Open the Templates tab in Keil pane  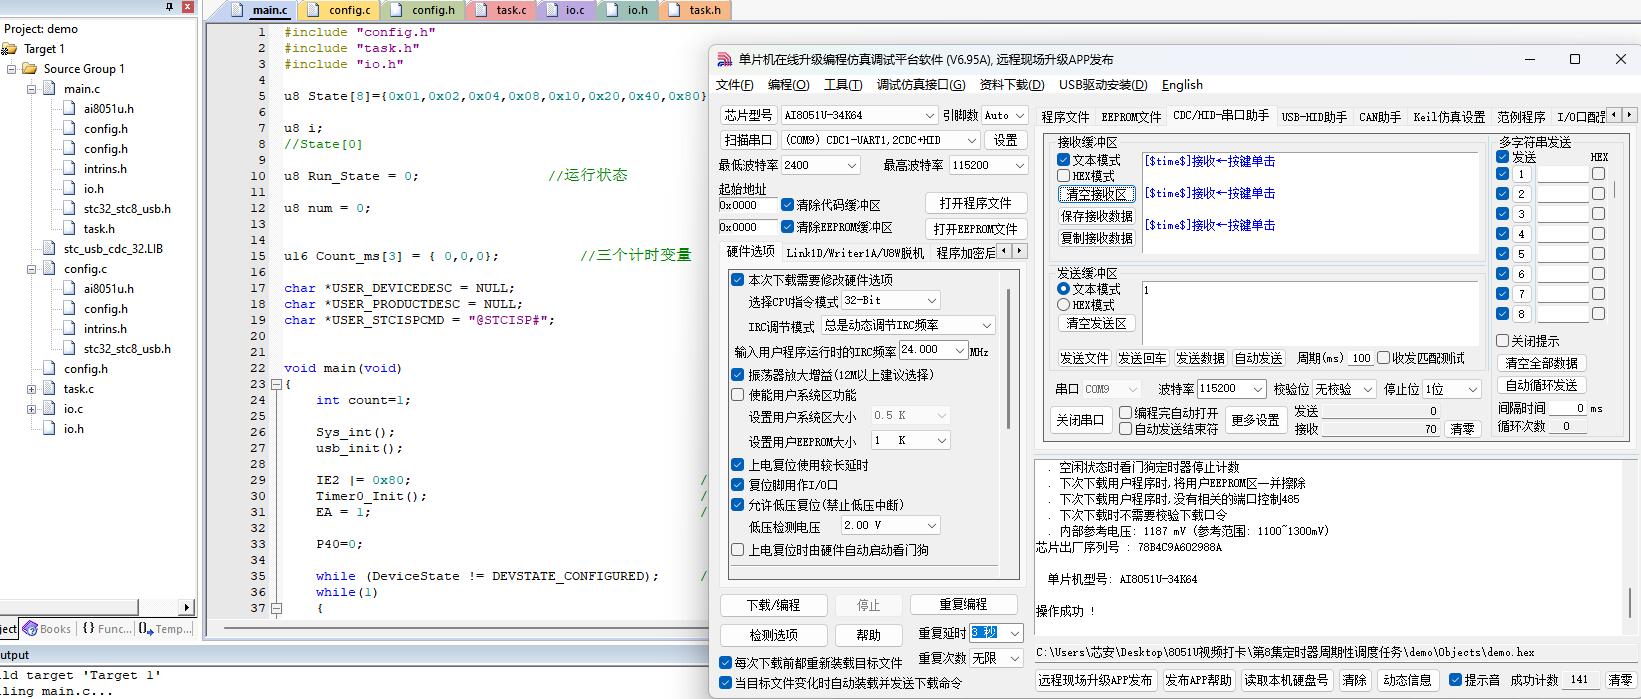click(166, 629)
